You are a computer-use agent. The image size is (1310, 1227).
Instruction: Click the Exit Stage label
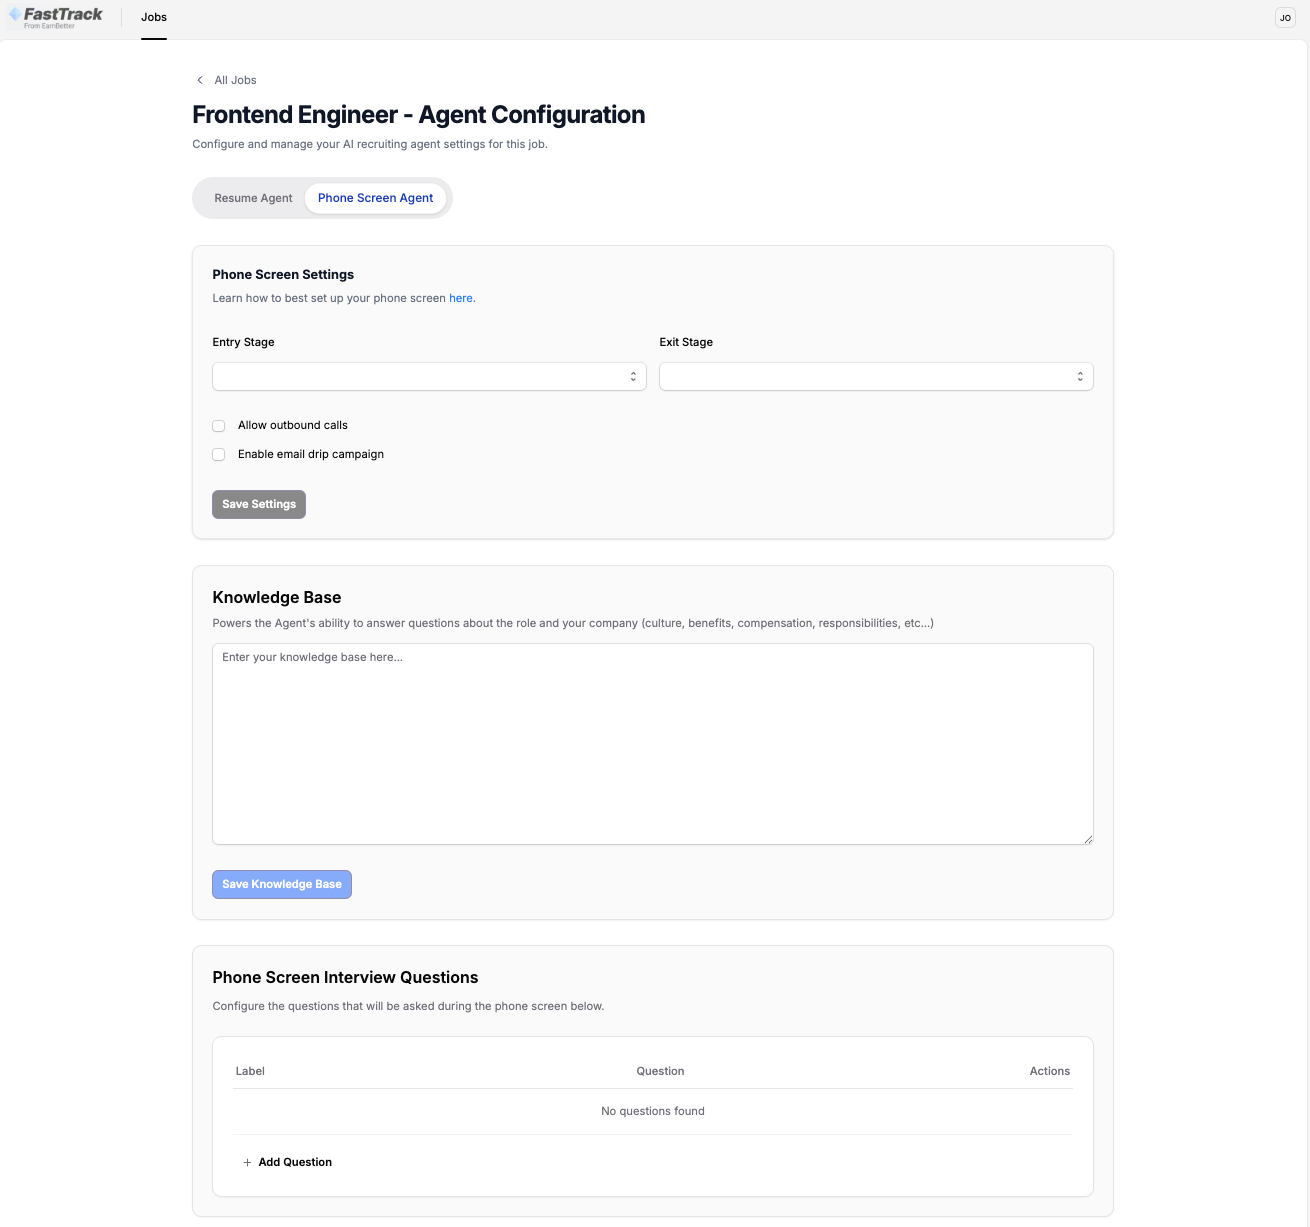click(x=686, y=342)
